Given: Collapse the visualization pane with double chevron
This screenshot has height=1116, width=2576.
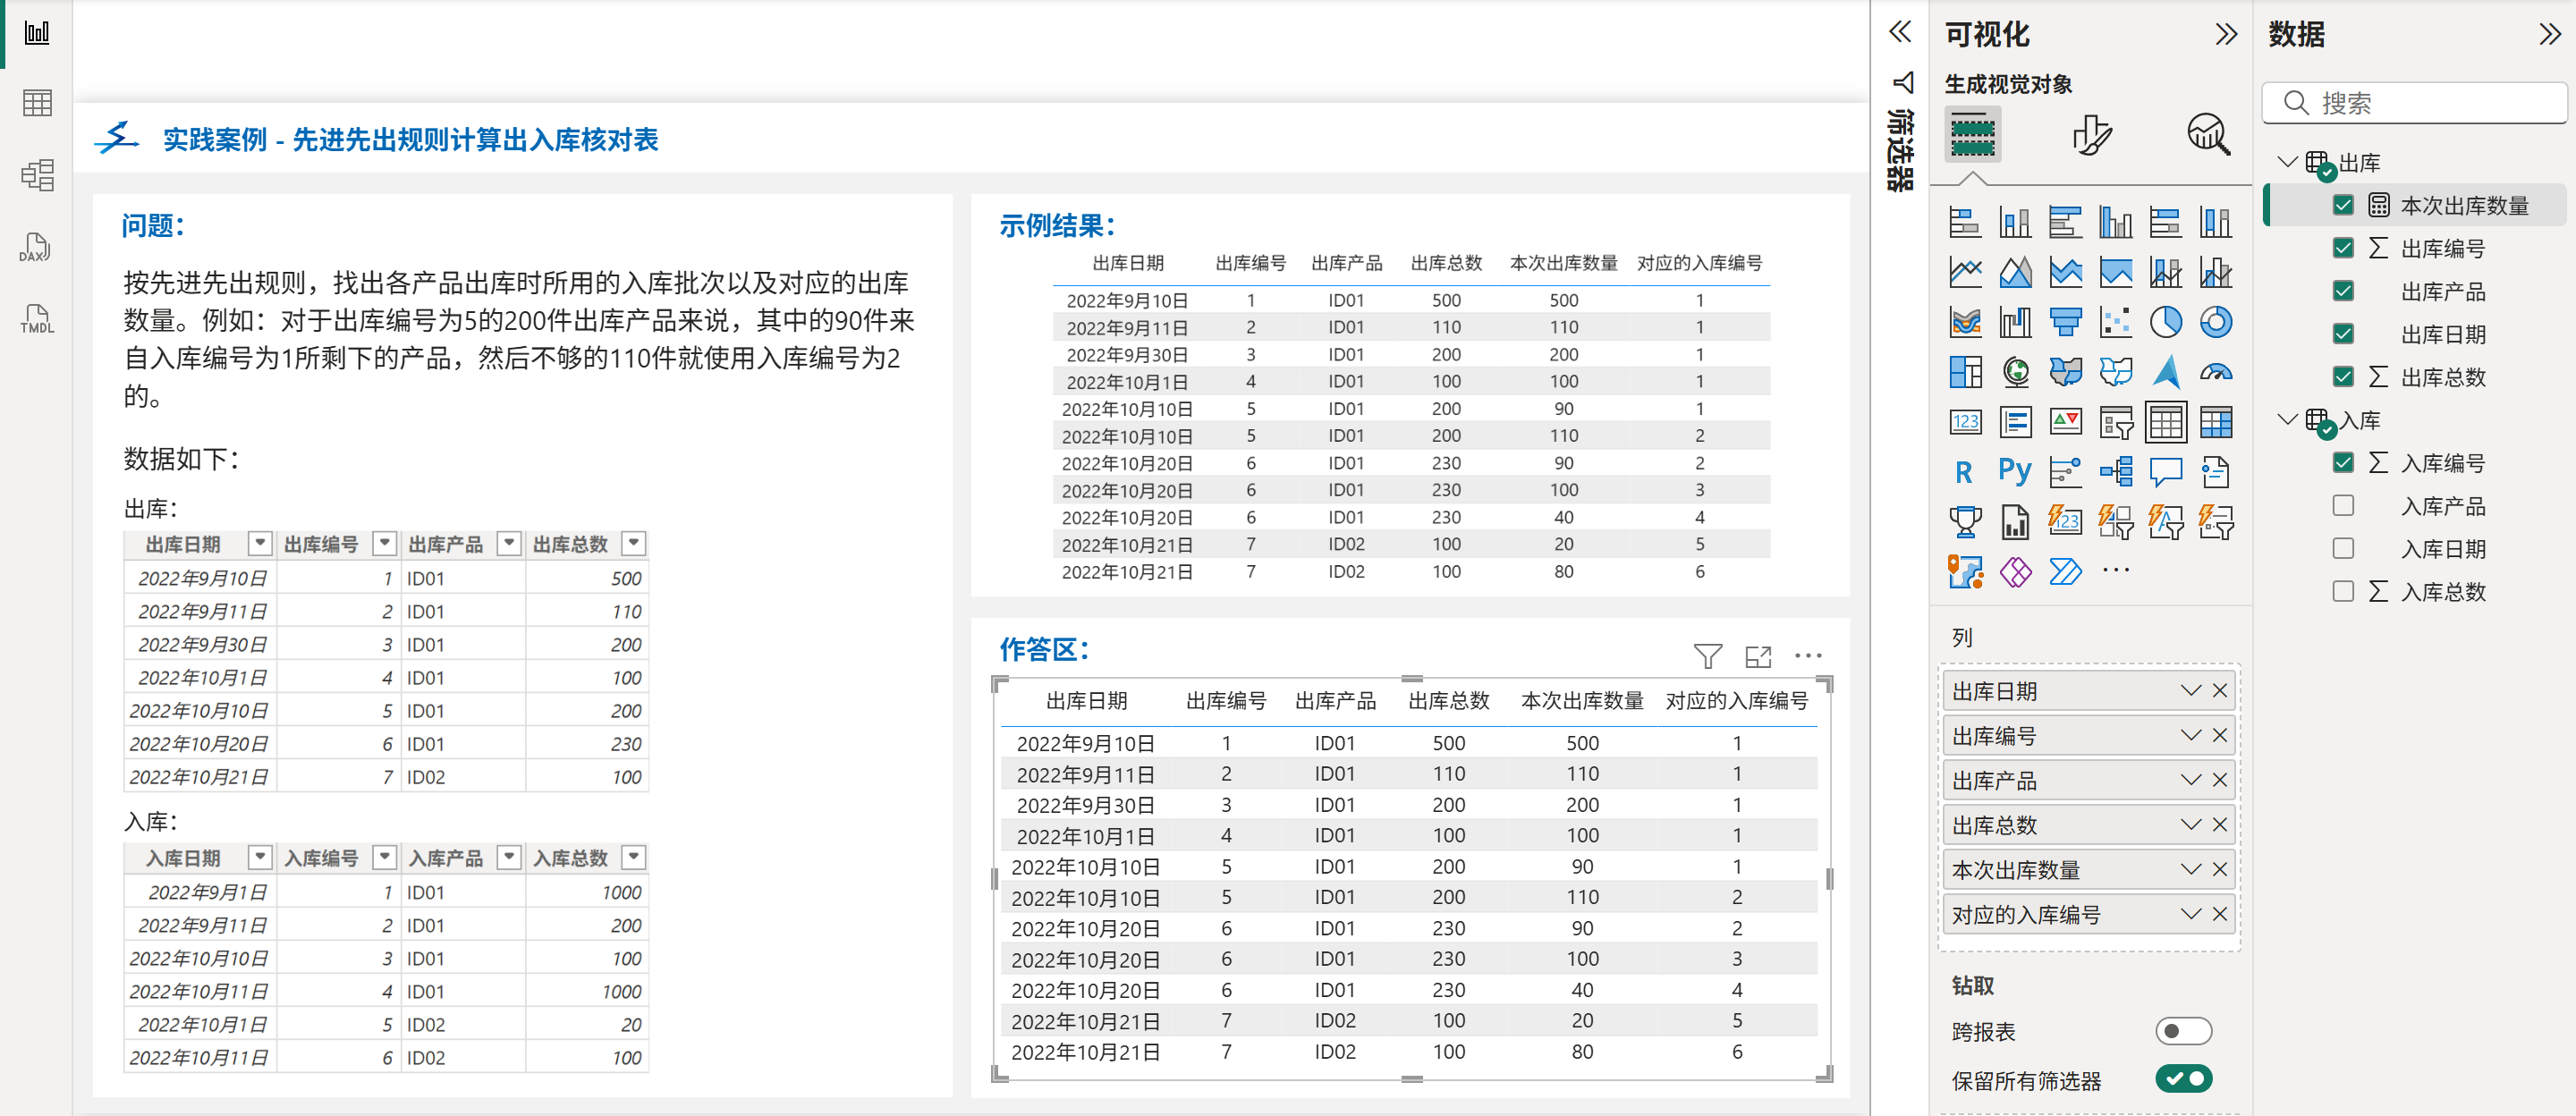Looking at the screenshot, I should coord(2225,35).
